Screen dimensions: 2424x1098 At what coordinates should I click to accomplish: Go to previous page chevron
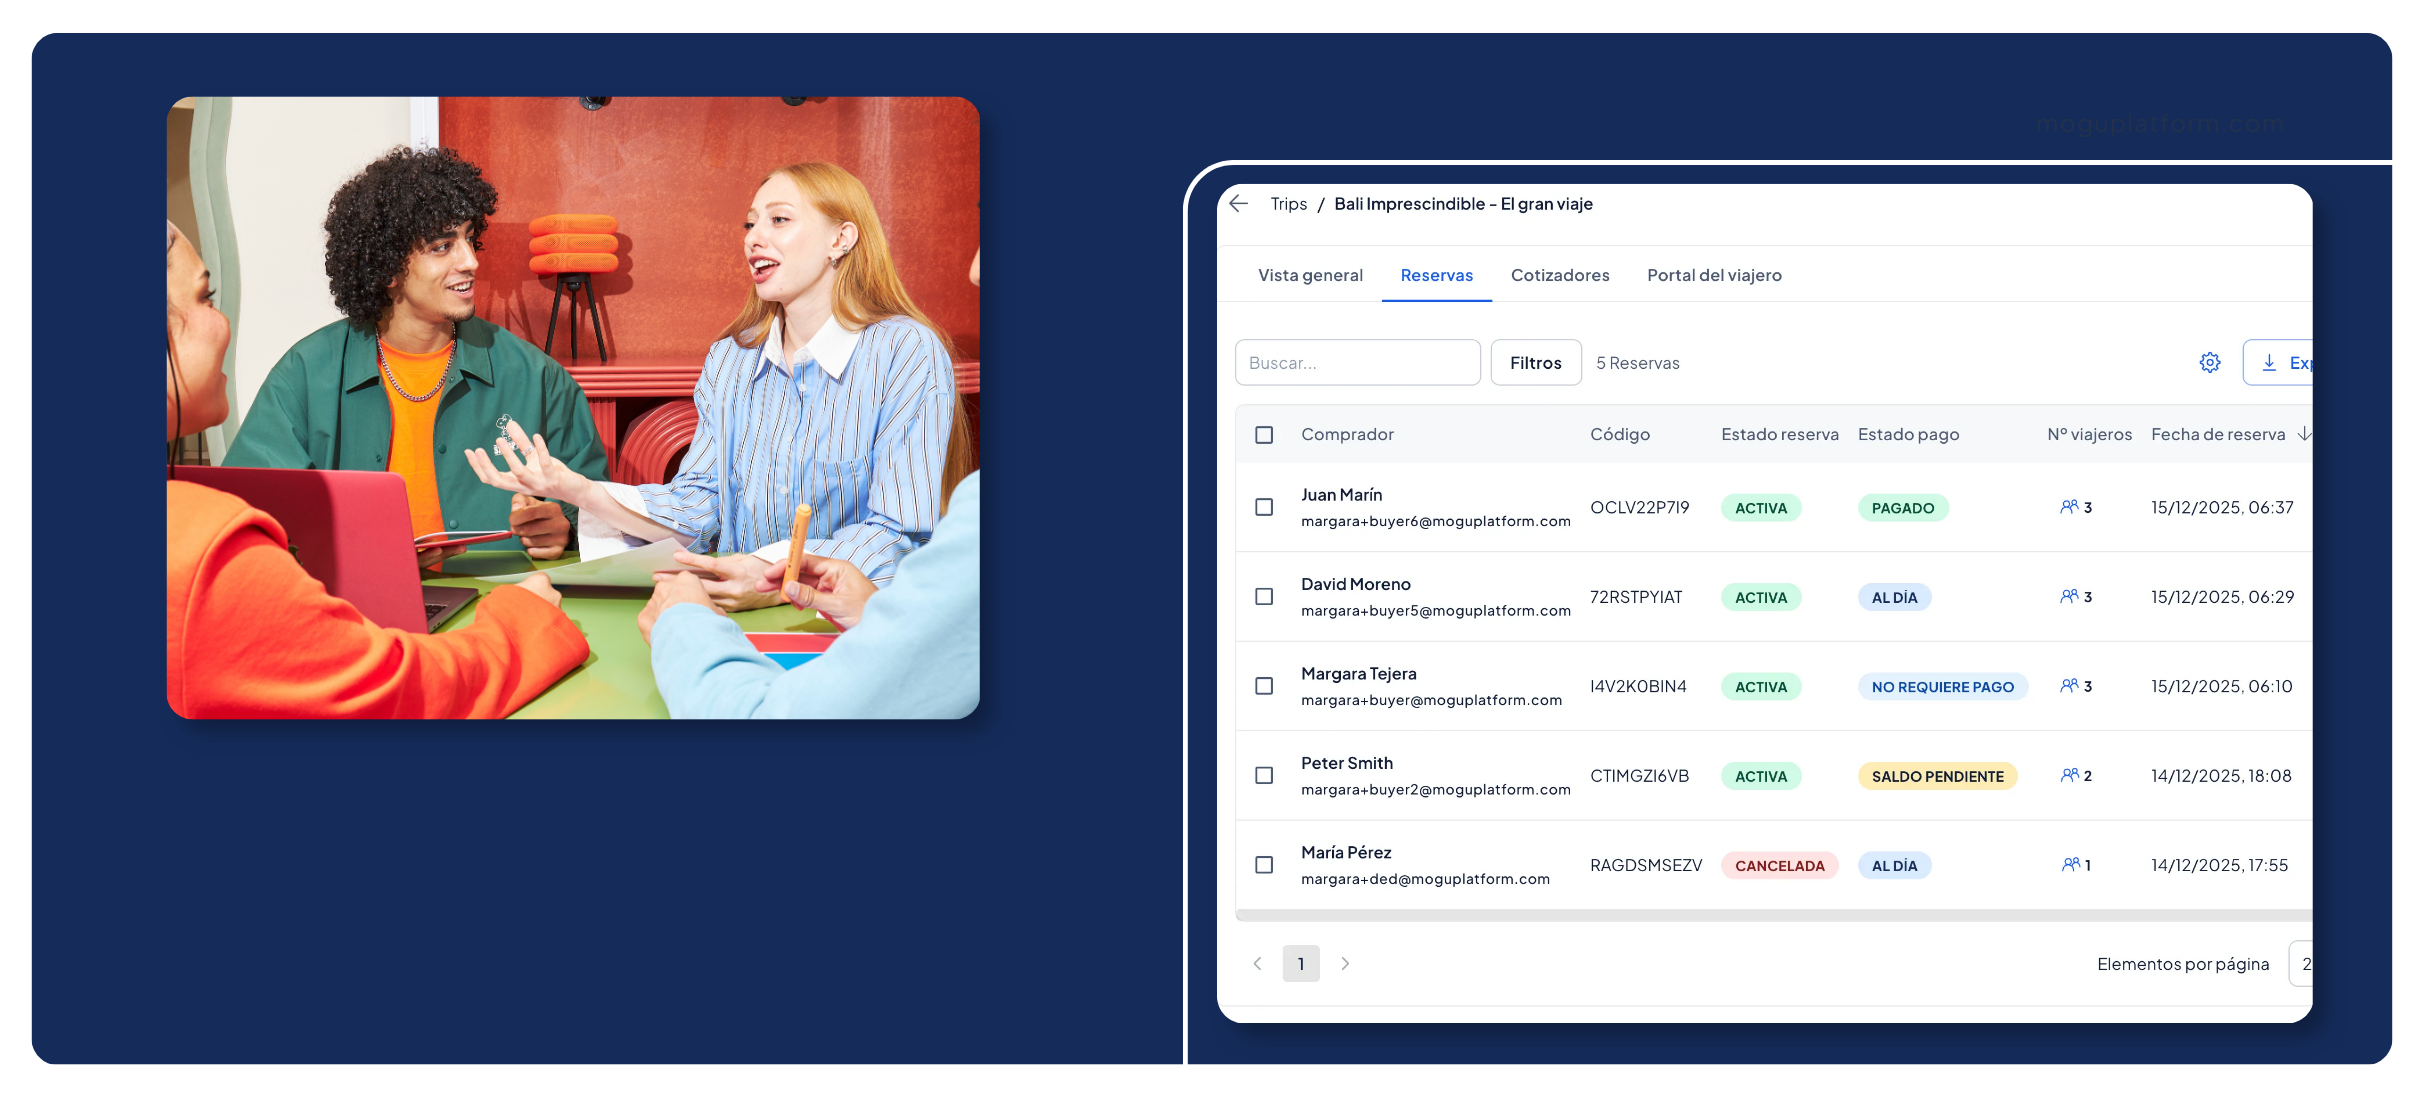(1257, 963)
